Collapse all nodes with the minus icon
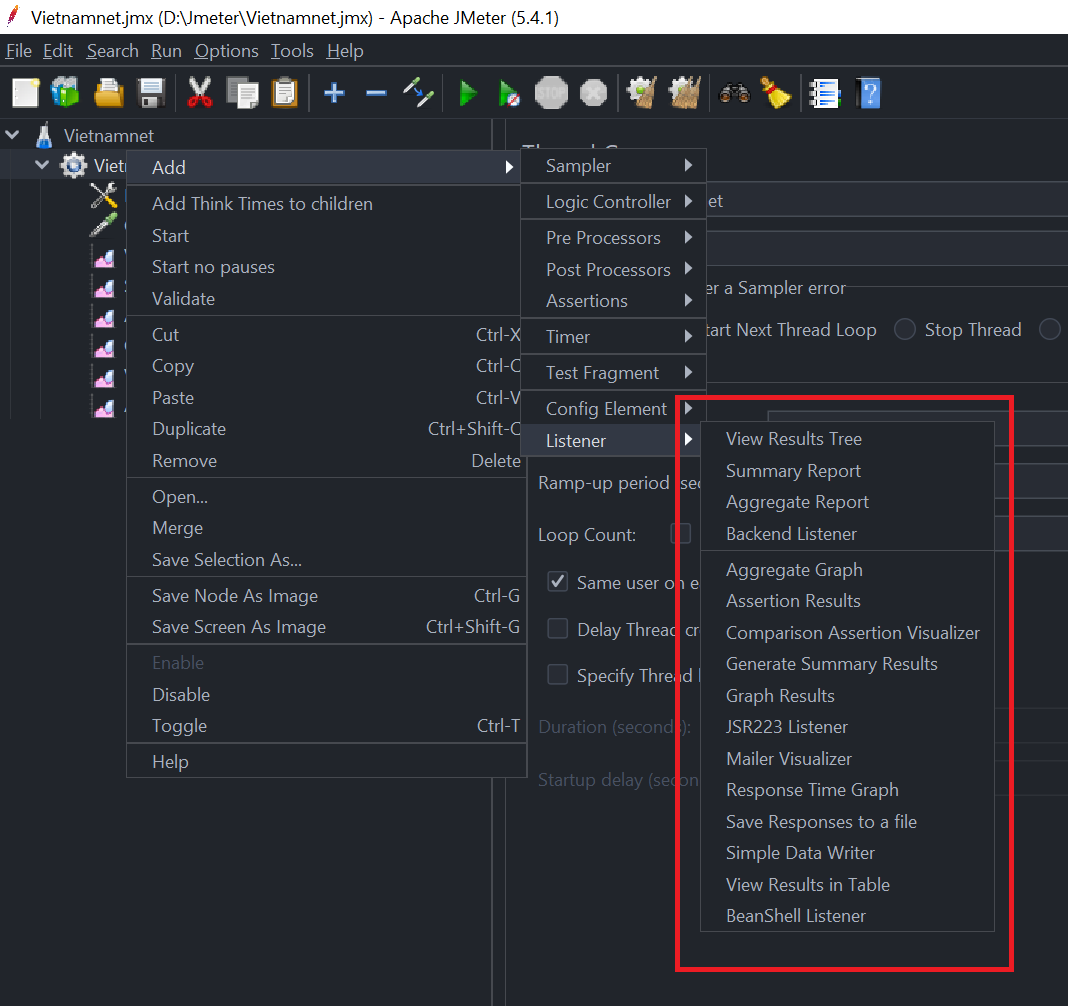1068x1006 pixels. coord(376,93)
